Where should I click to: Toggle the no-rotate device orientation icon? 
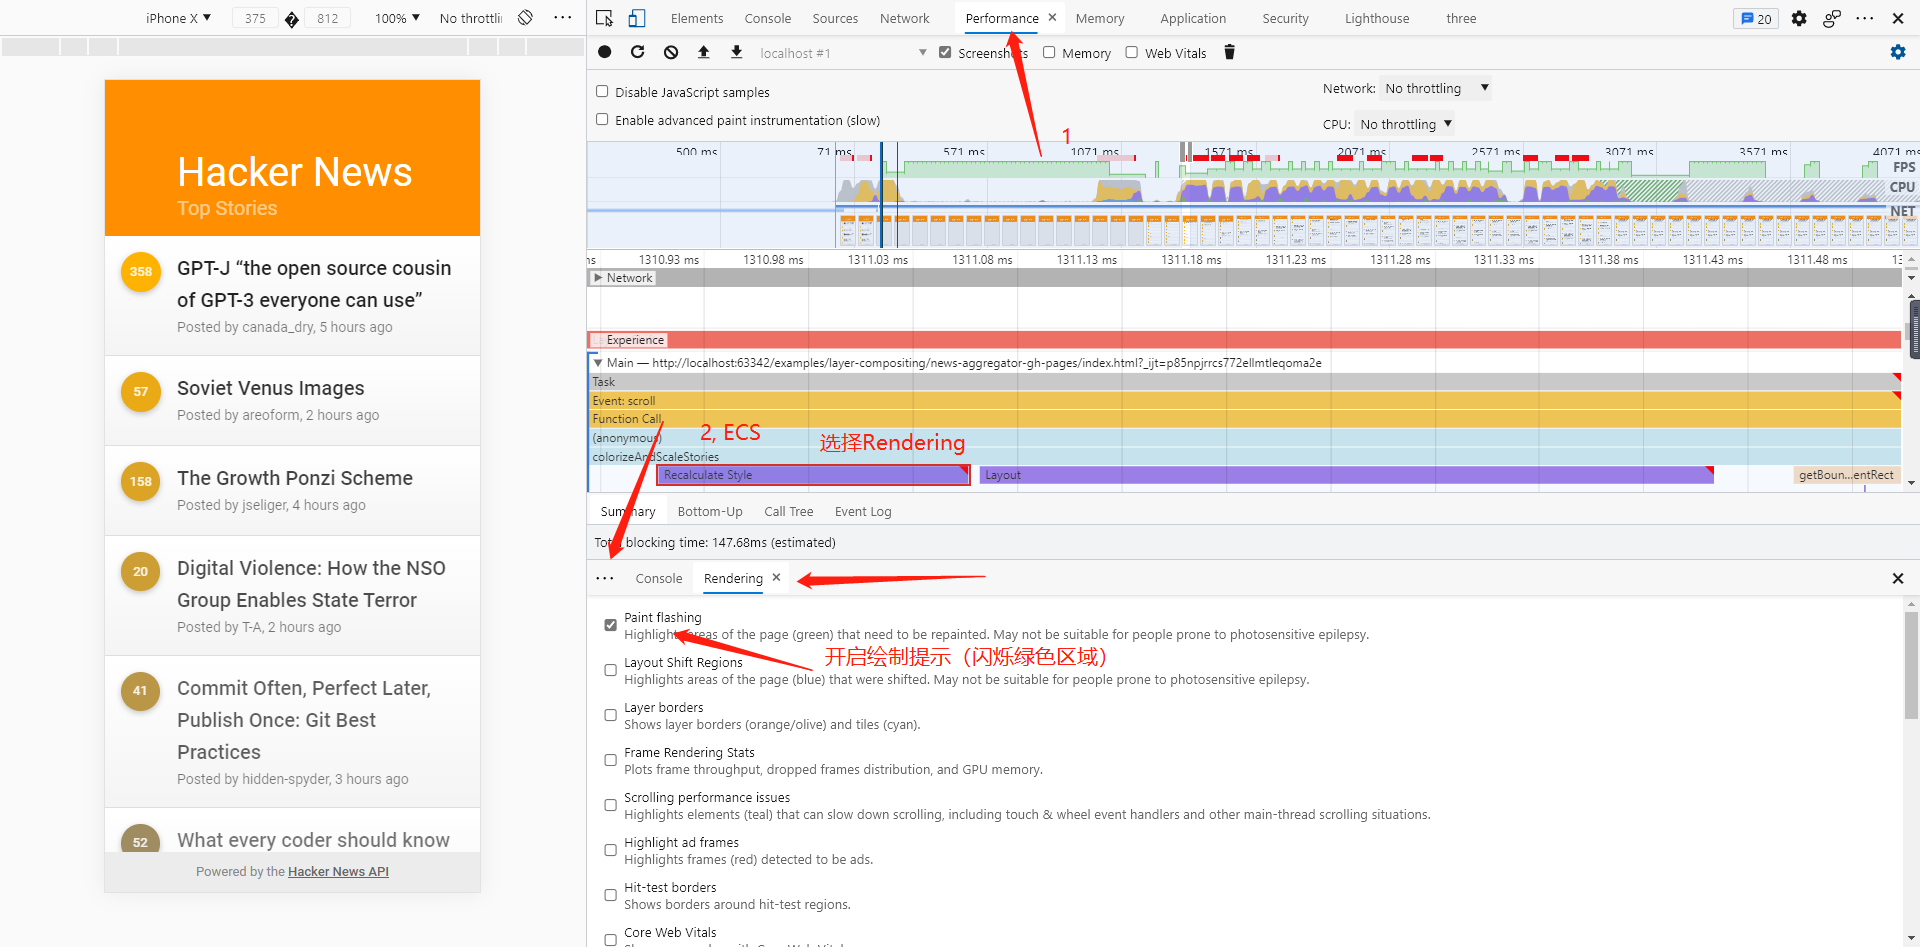[x=526, y=18]
